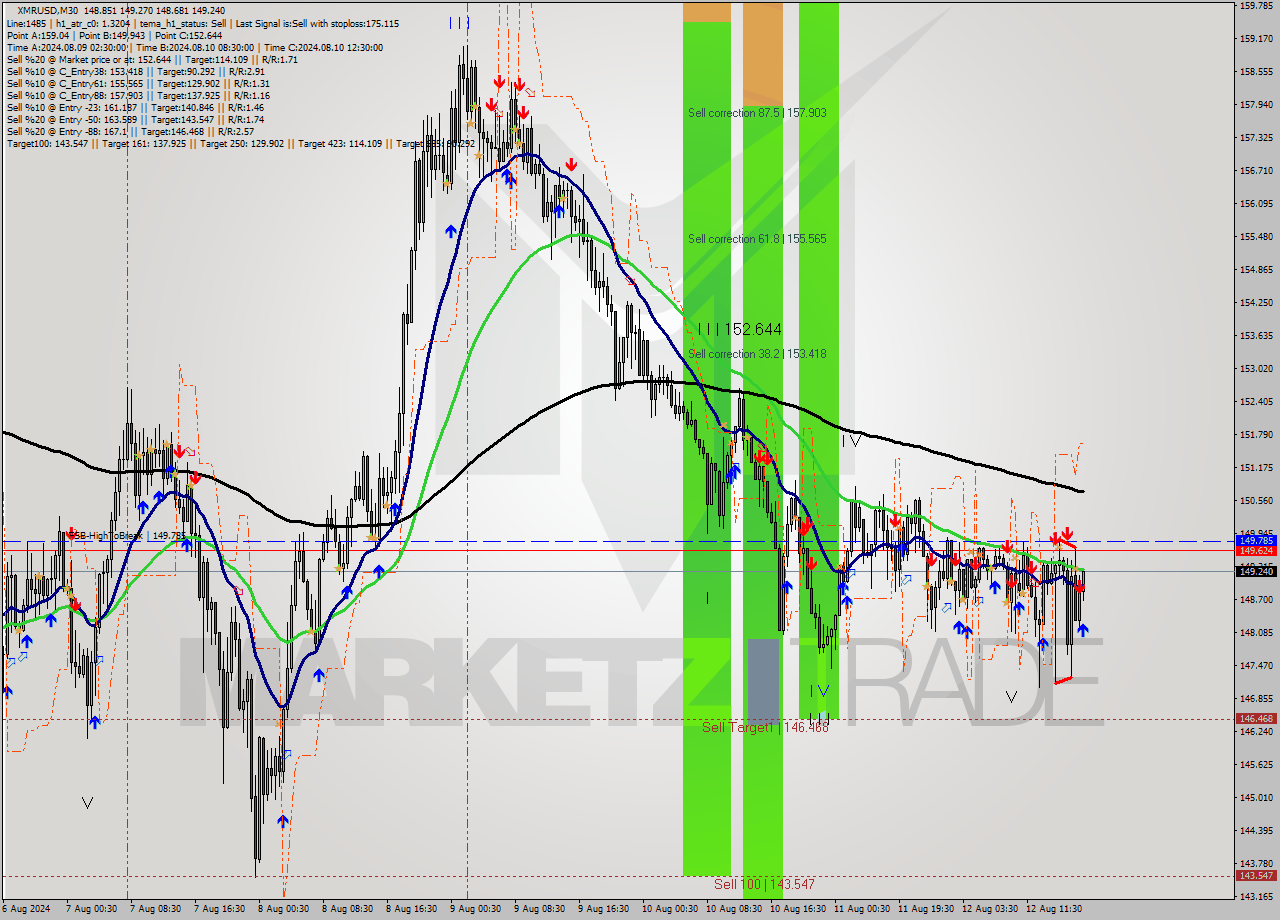Select the 'Sell %10 @ C_Entry88: 157.903' line

tap(138, 95)
